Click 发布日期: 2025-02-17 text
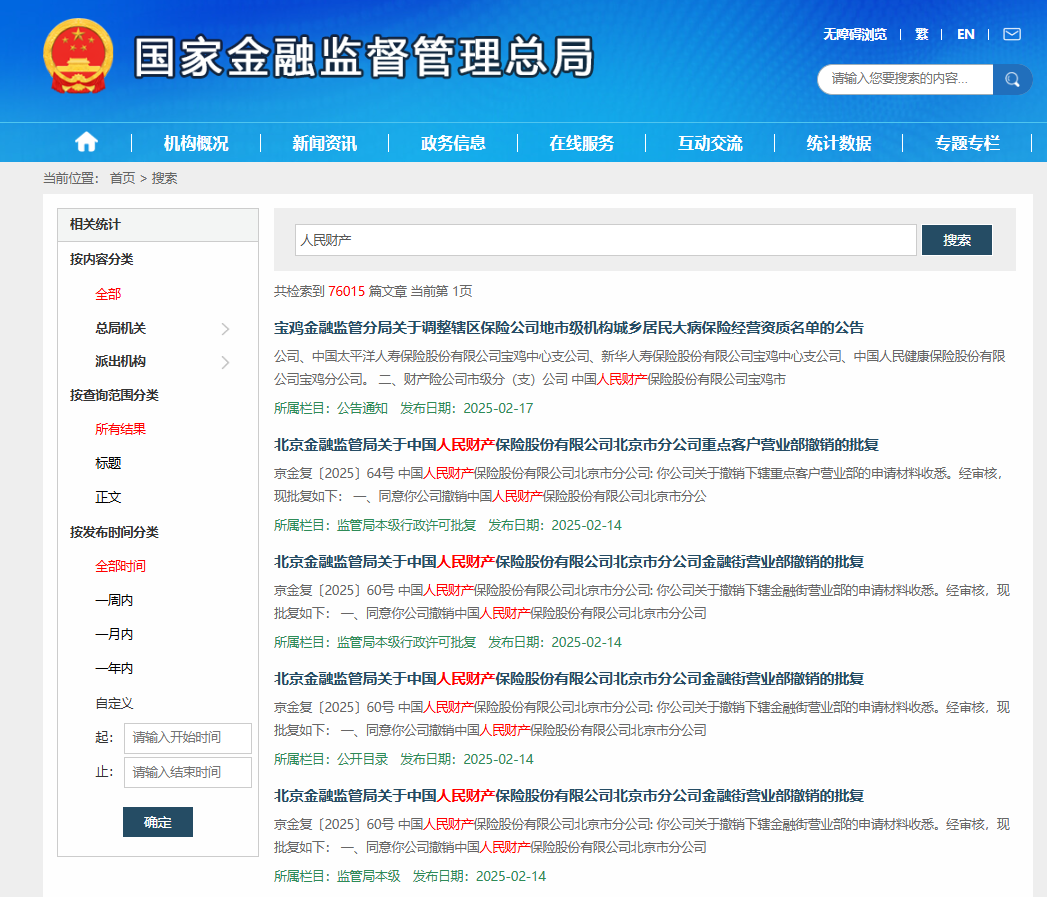 click(467, 408)
